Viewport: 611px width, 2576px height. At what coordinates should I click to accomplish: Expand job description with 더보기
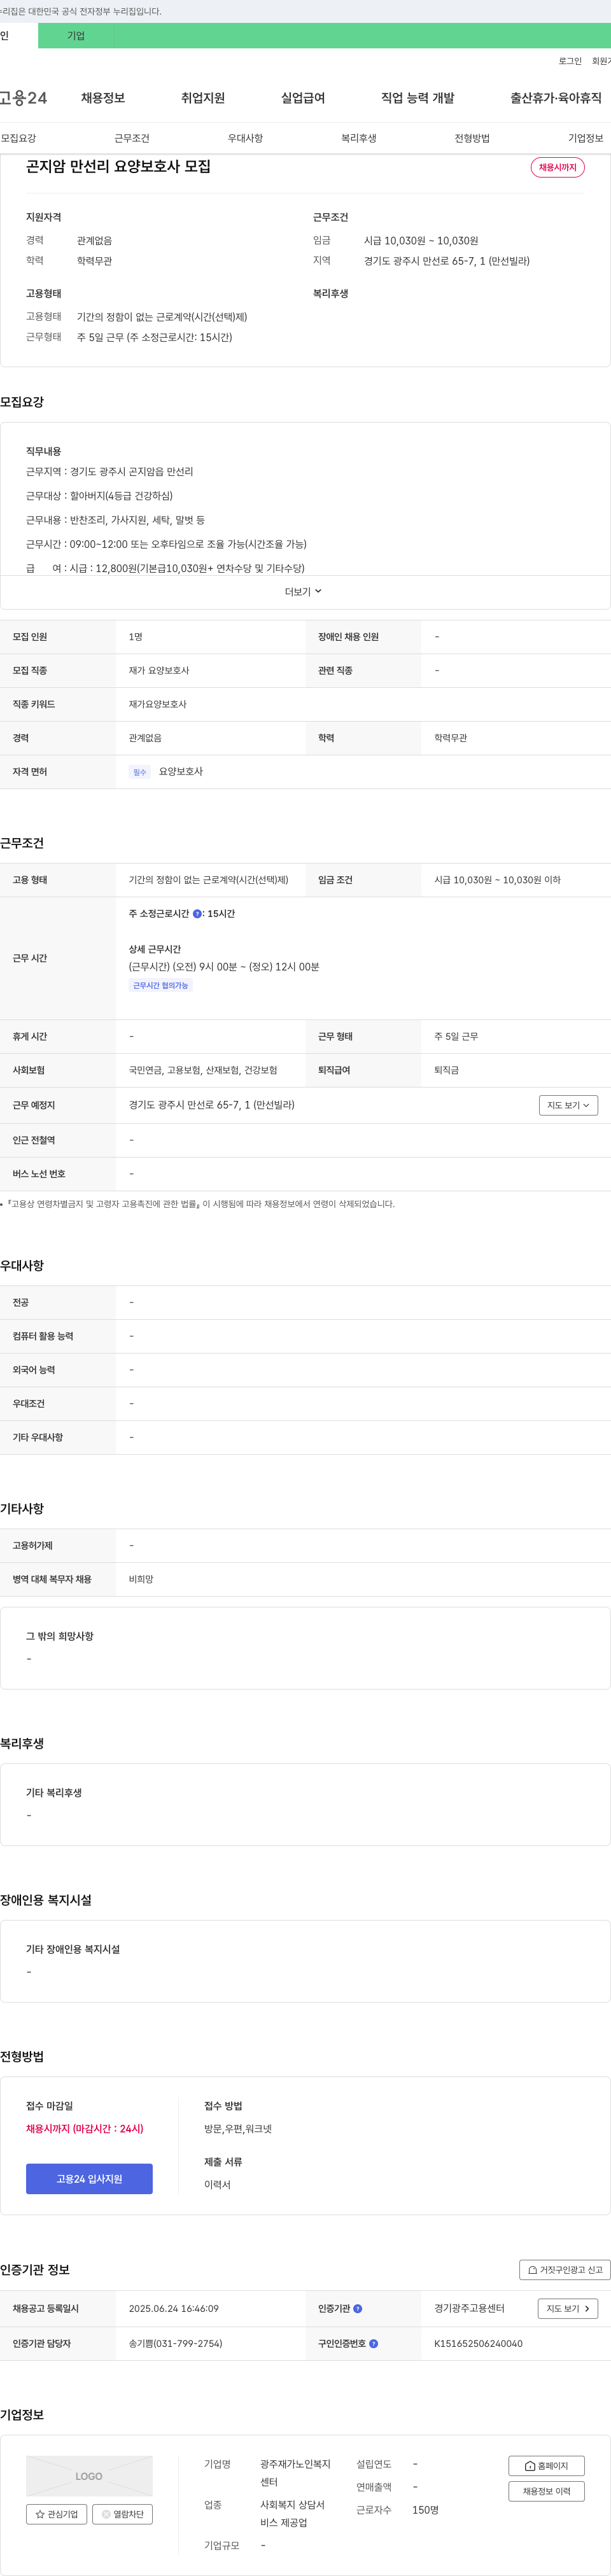click(303, 592)
